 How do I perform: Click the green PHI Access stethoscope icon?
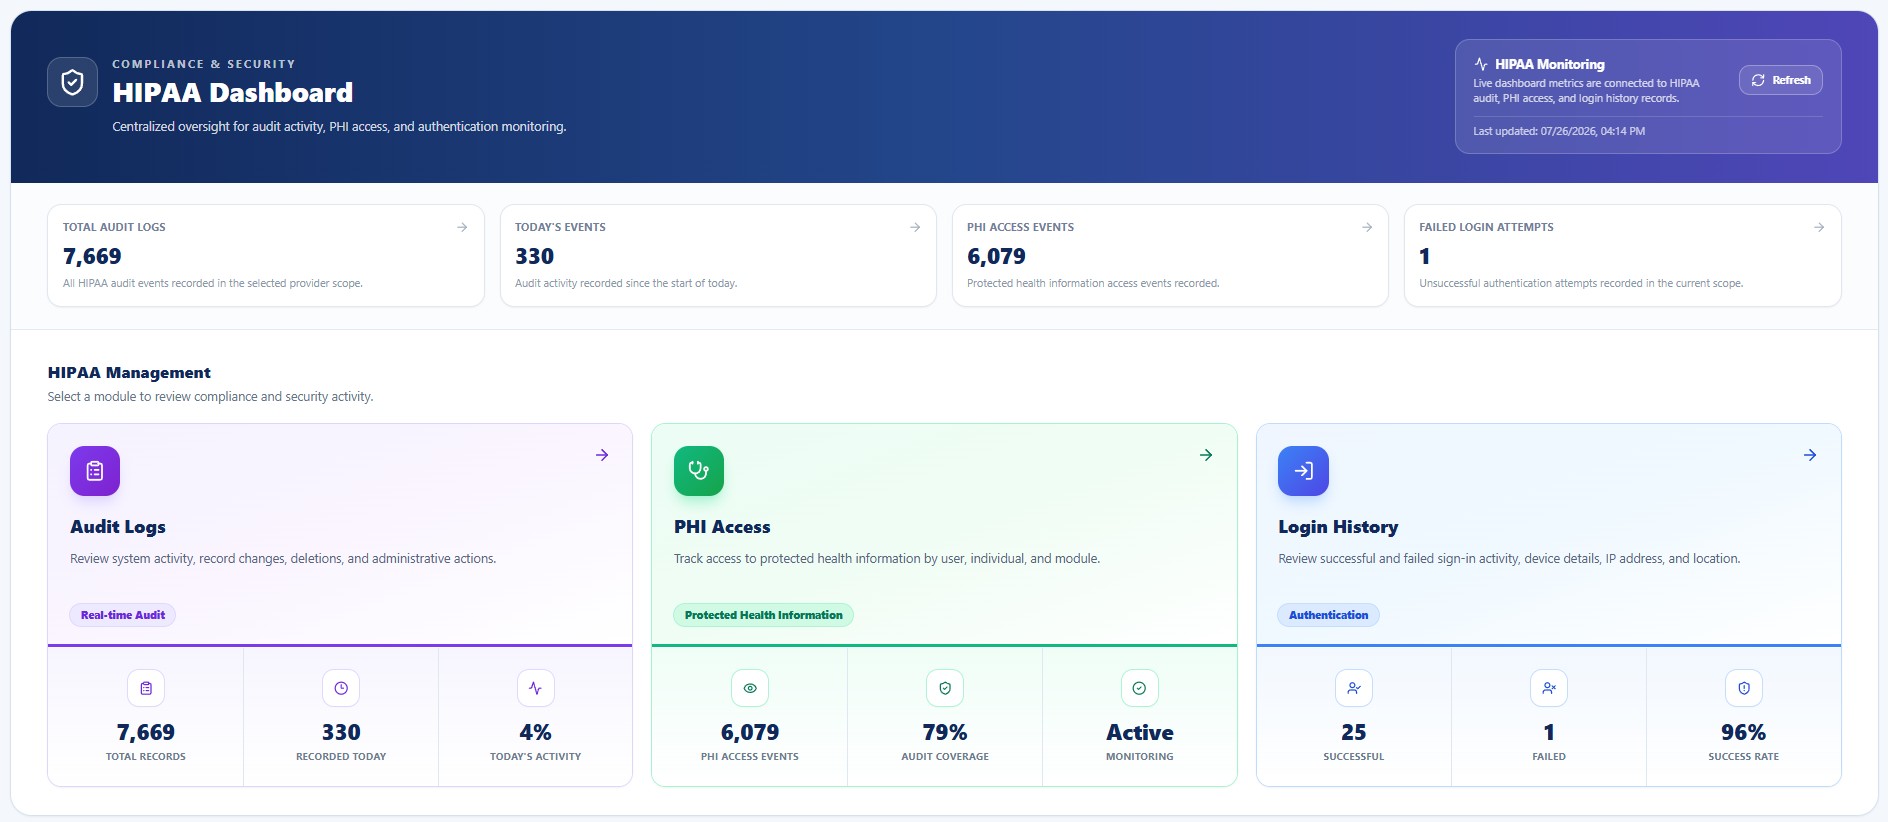pos(699,471)
